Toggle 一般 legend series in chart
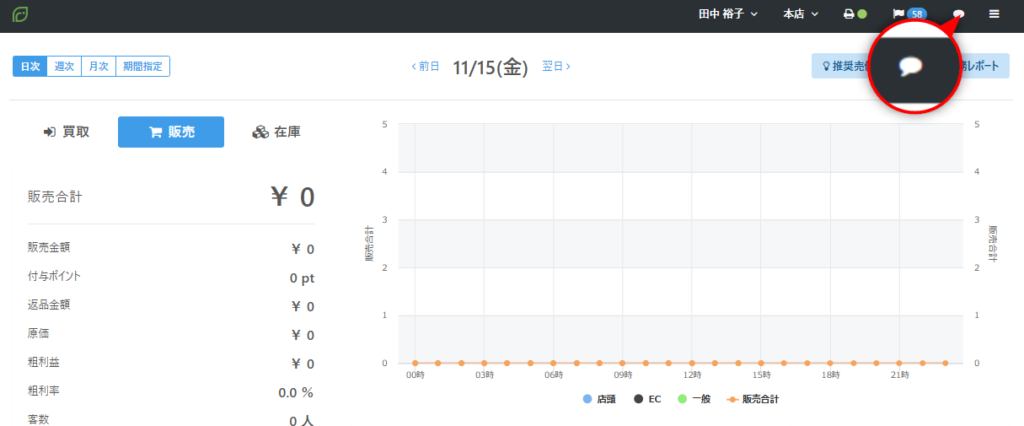 (694, 399)
